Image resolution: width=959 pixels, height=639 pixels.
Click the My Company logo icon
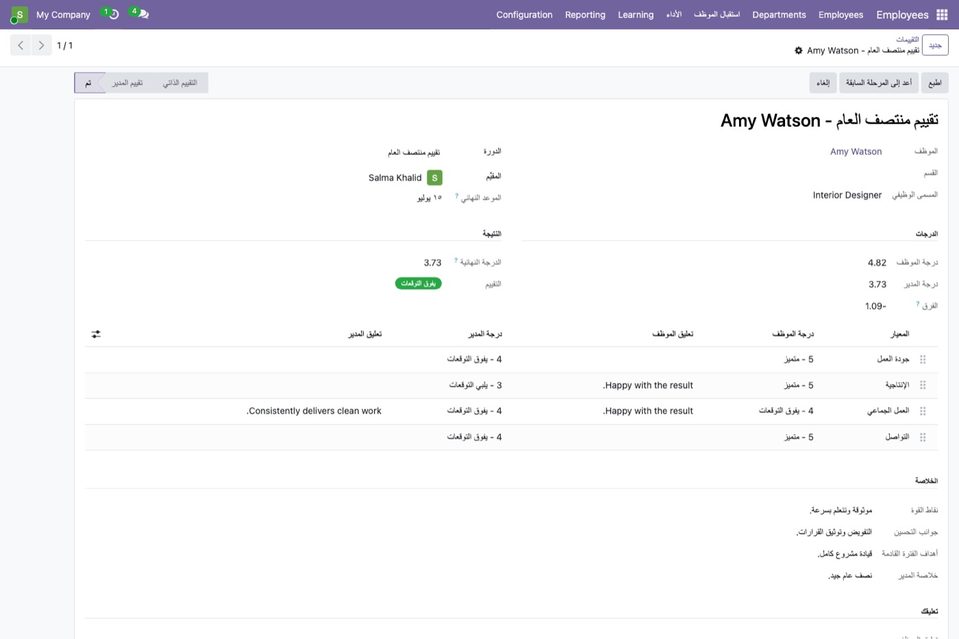pos(20,15)
